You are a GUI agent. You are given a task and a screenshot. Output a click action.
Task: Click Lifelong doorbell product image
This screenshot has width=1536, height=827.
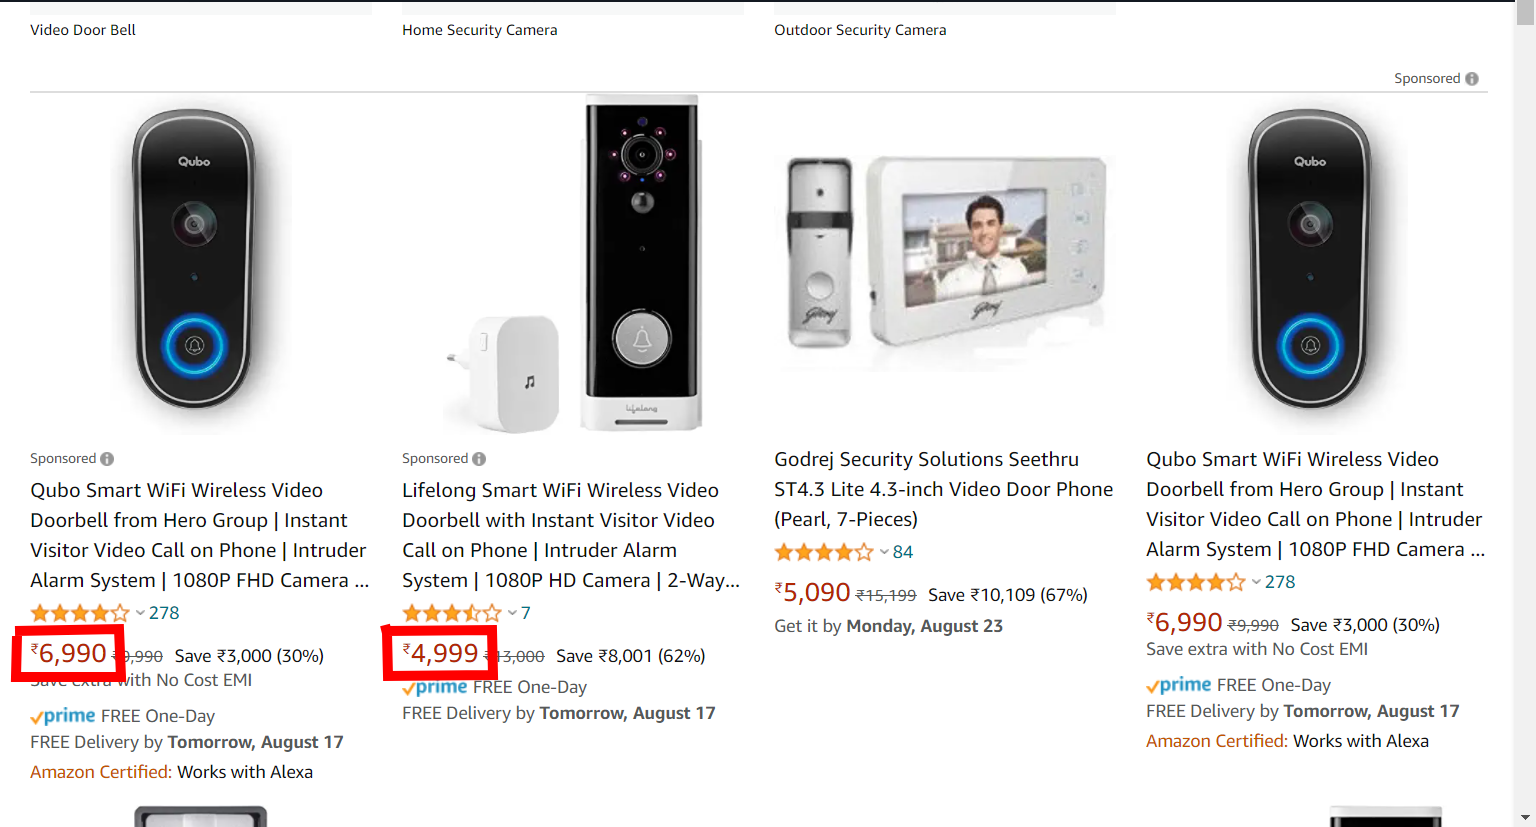coord(573,265)
